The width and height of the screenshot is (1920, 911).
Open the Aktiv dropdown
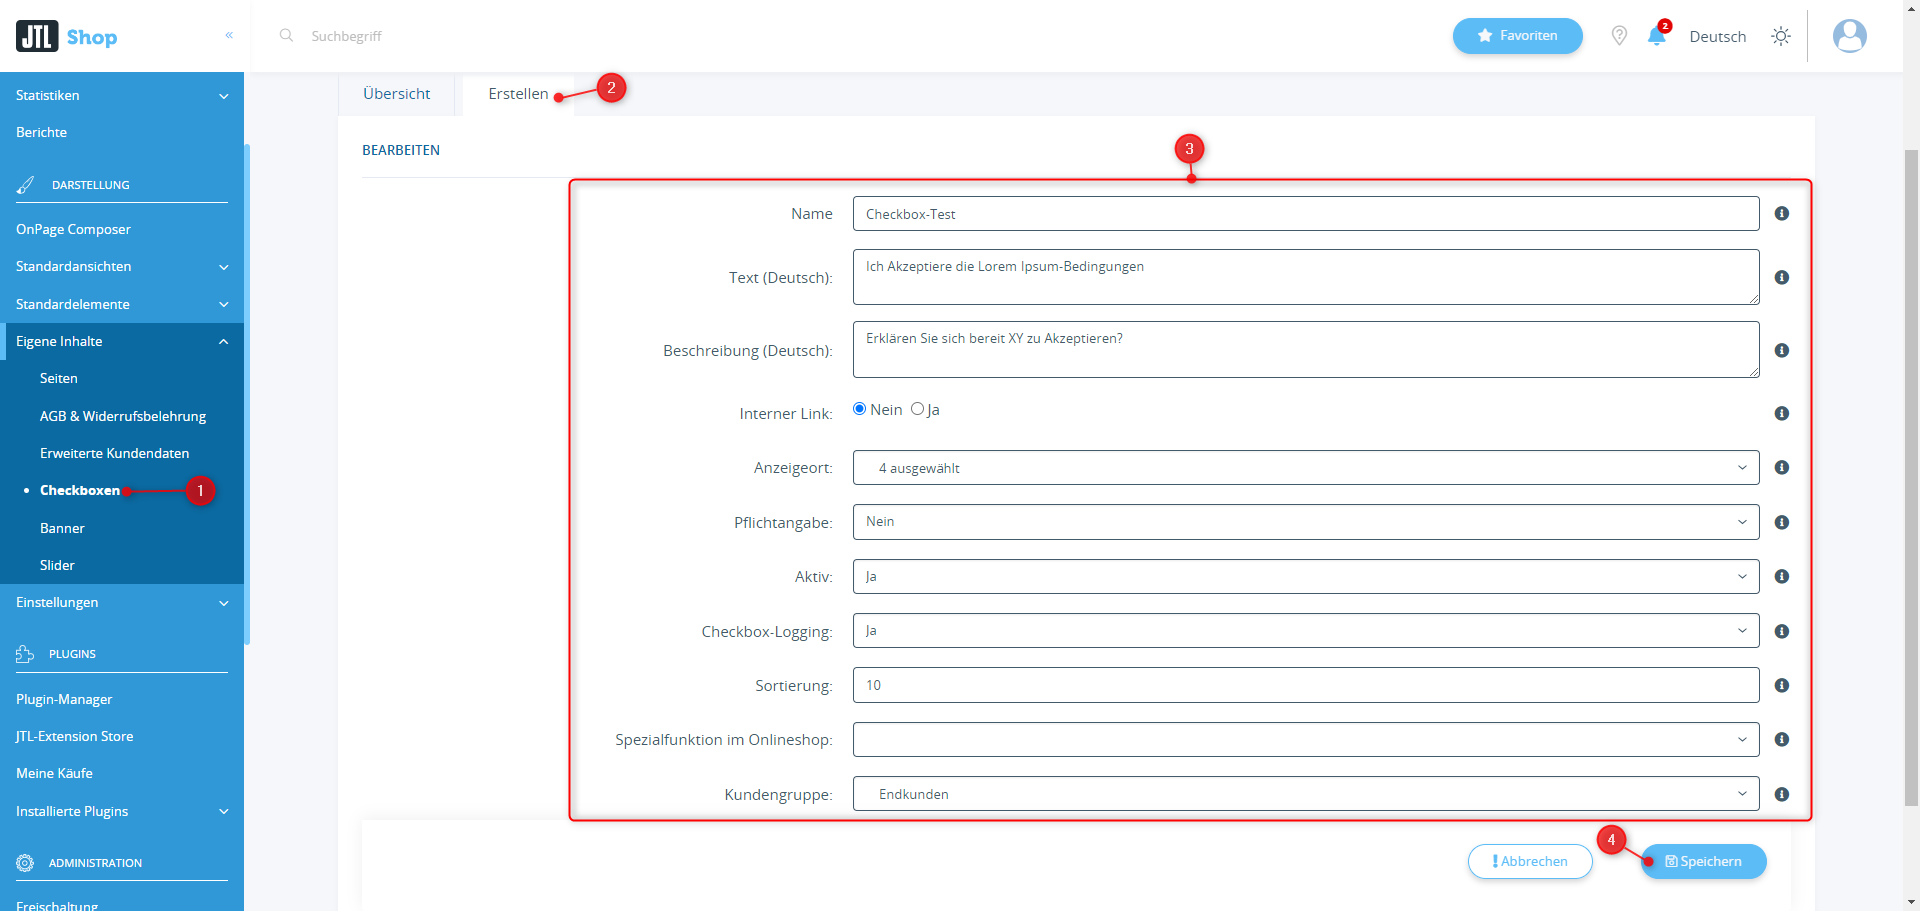1306,577
